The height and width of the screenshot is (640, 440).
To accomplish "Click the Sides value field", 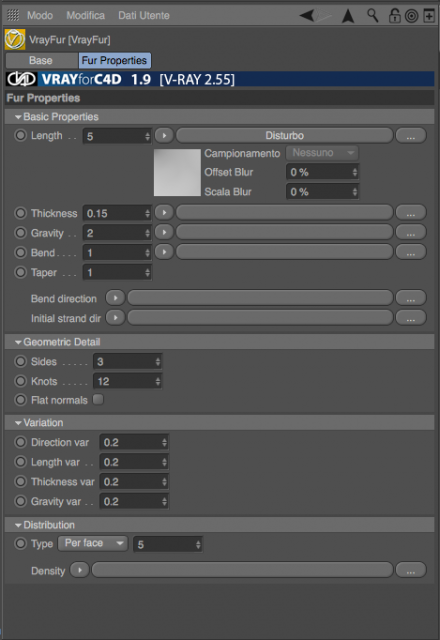I will coord(128,362).
